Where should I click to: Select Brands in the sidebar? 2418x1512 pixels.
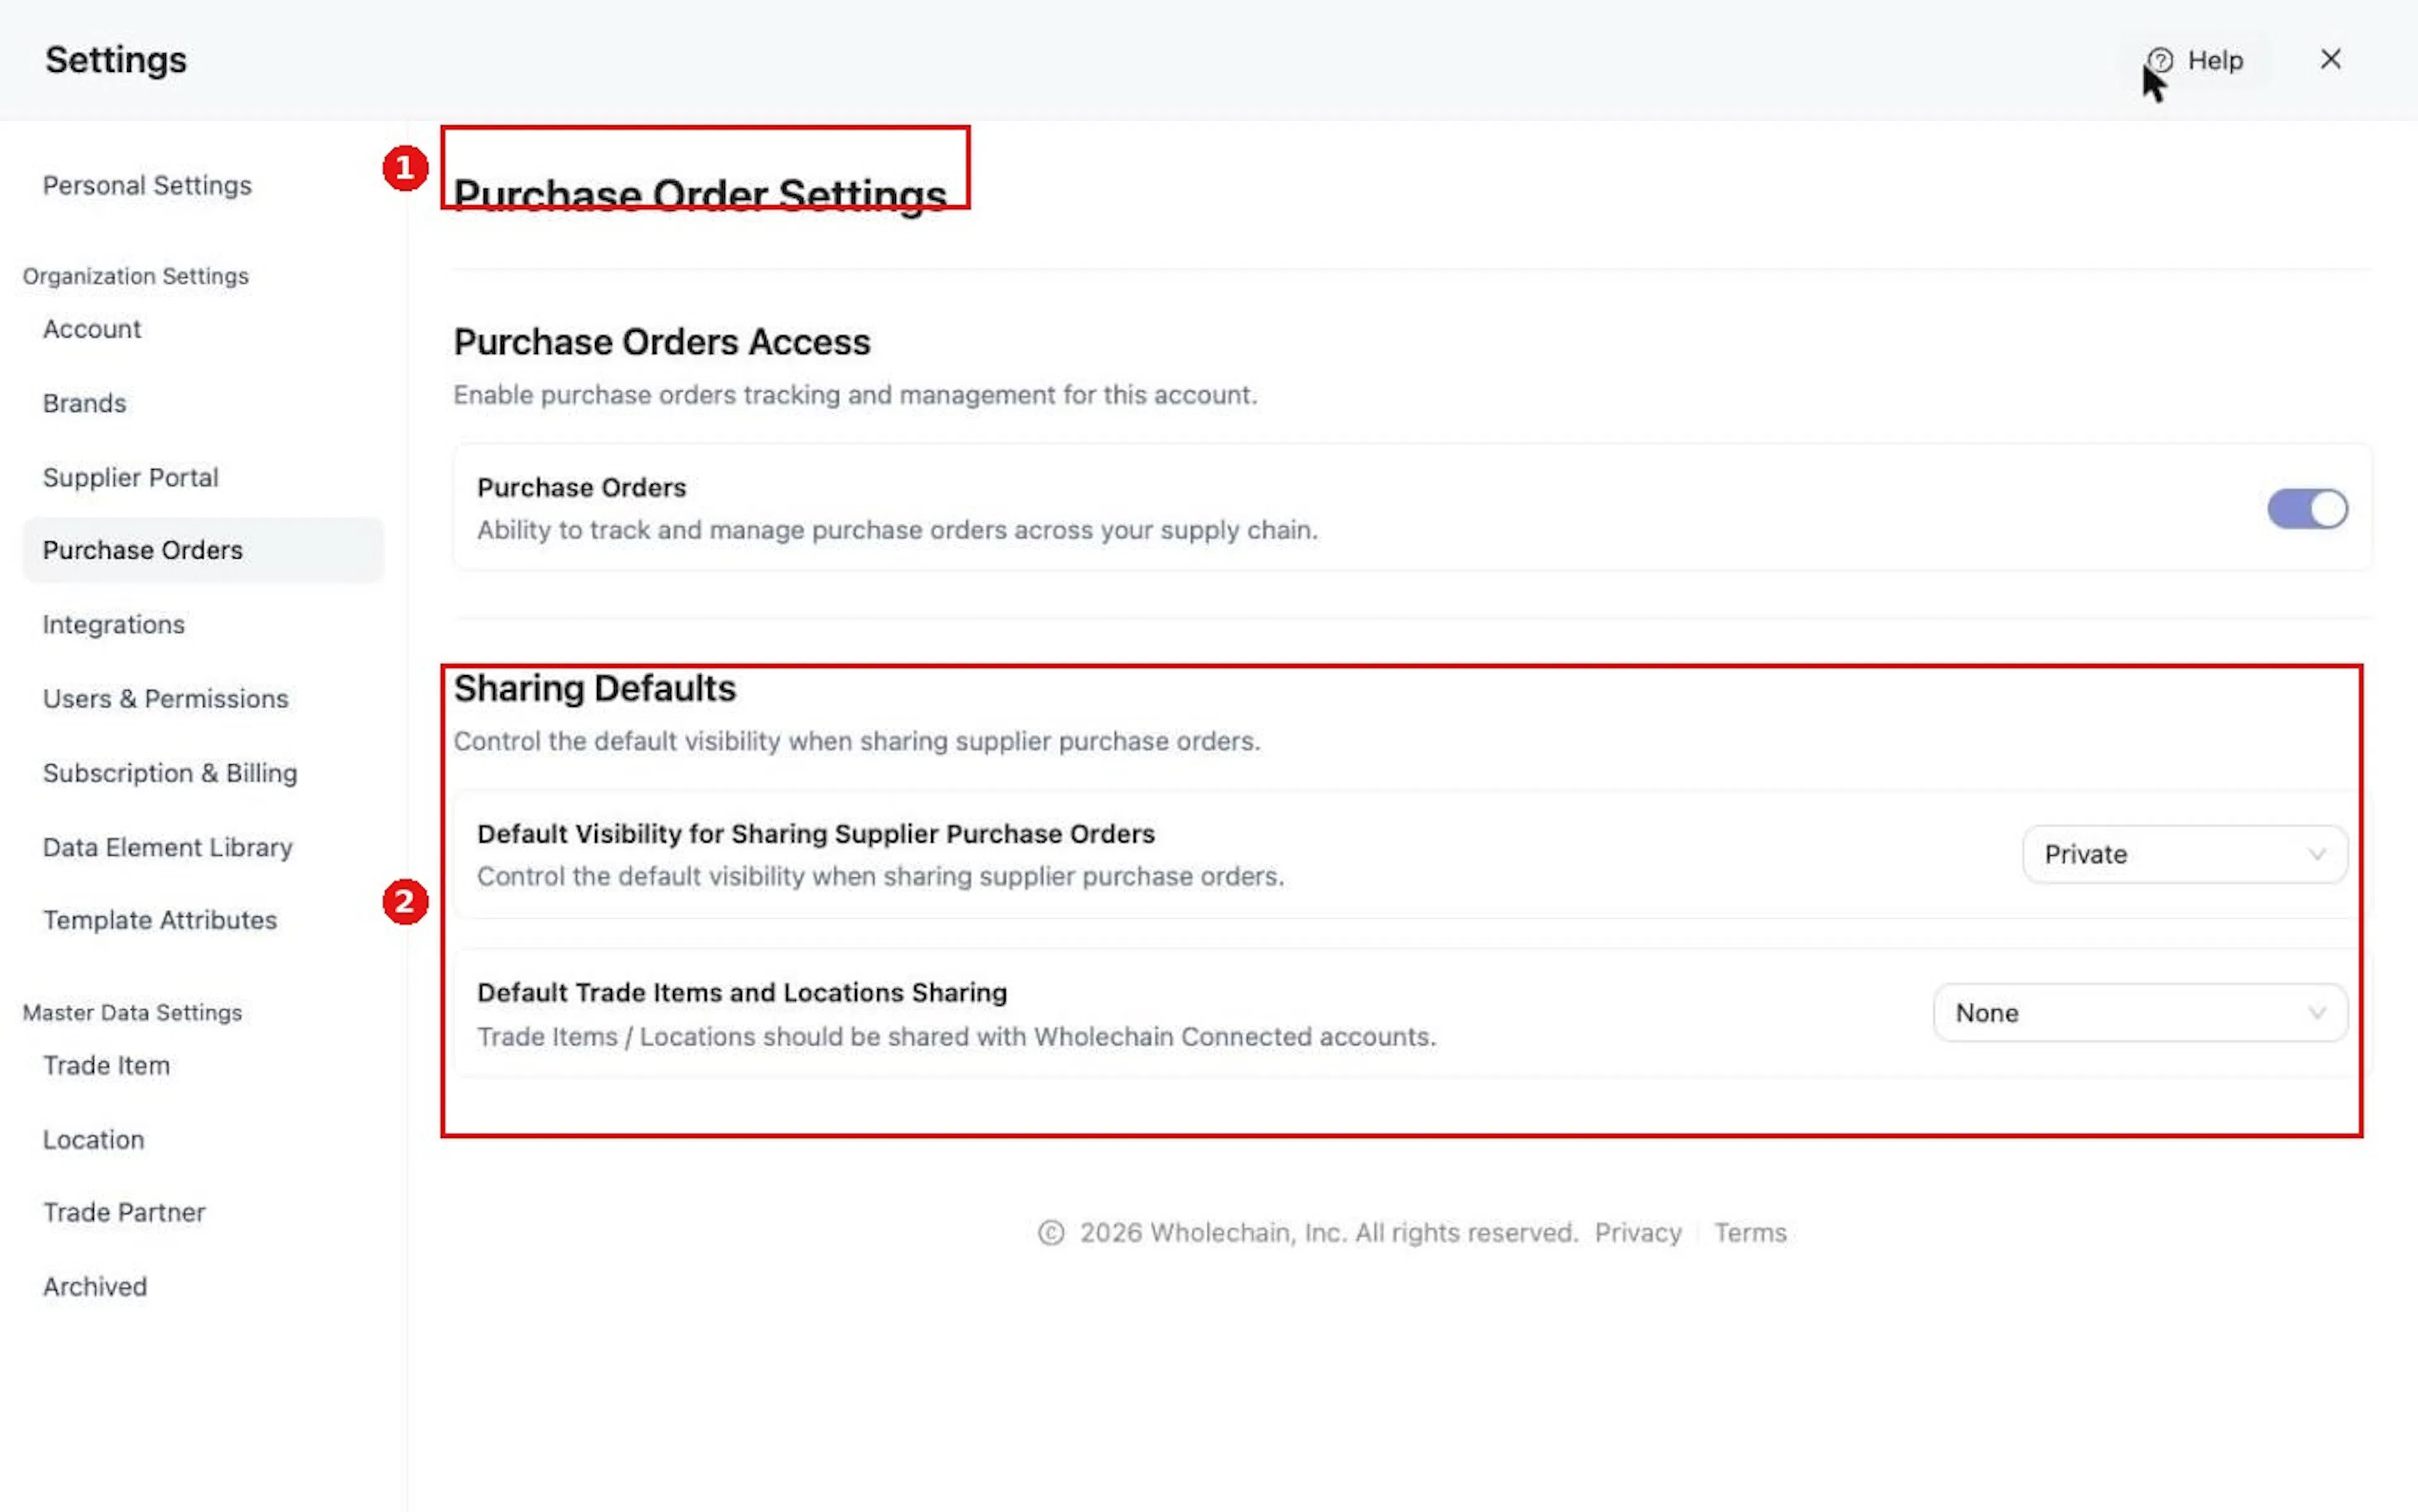tap(85, 403)
